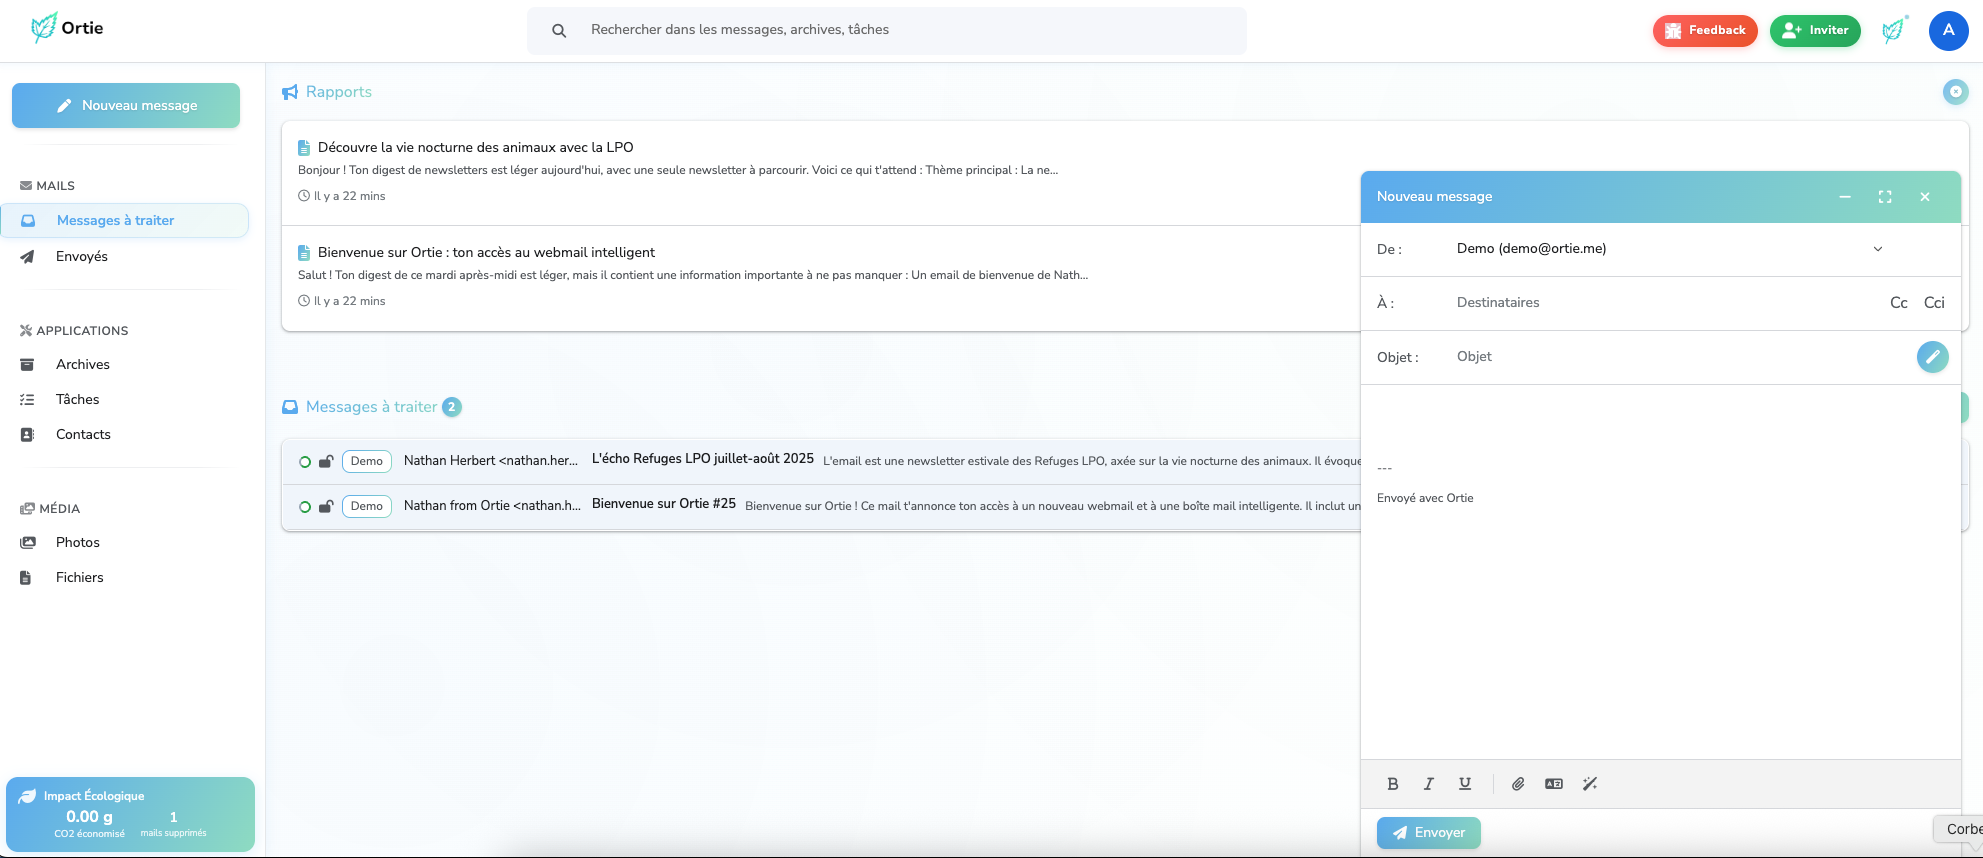
Task: Go to Archives in the sidebar
Action: [x=83, y=365]
